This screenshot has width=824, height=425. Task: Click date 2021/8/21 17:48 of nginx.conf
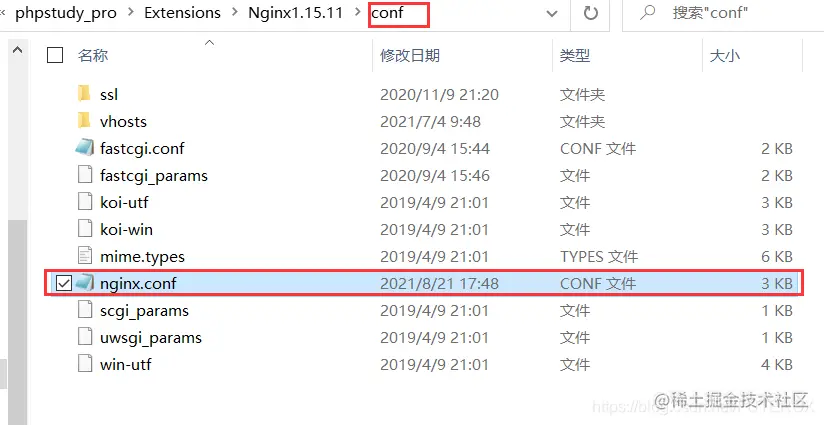439,284
